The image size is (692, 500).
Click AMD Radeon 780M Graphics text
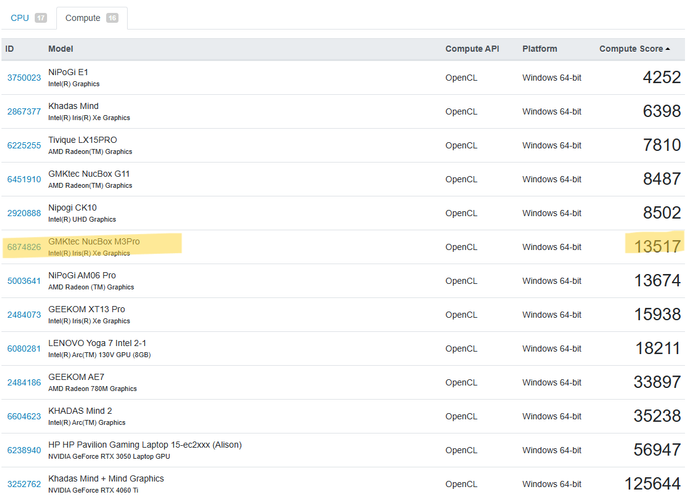92,389
